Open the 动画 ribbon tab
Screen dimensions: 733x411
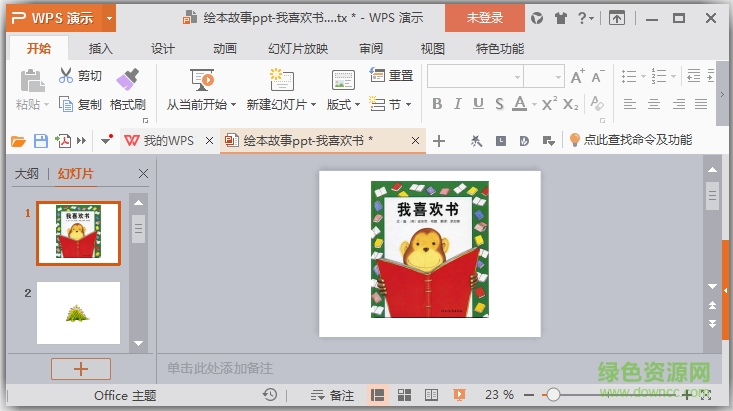tap(225, 48)
